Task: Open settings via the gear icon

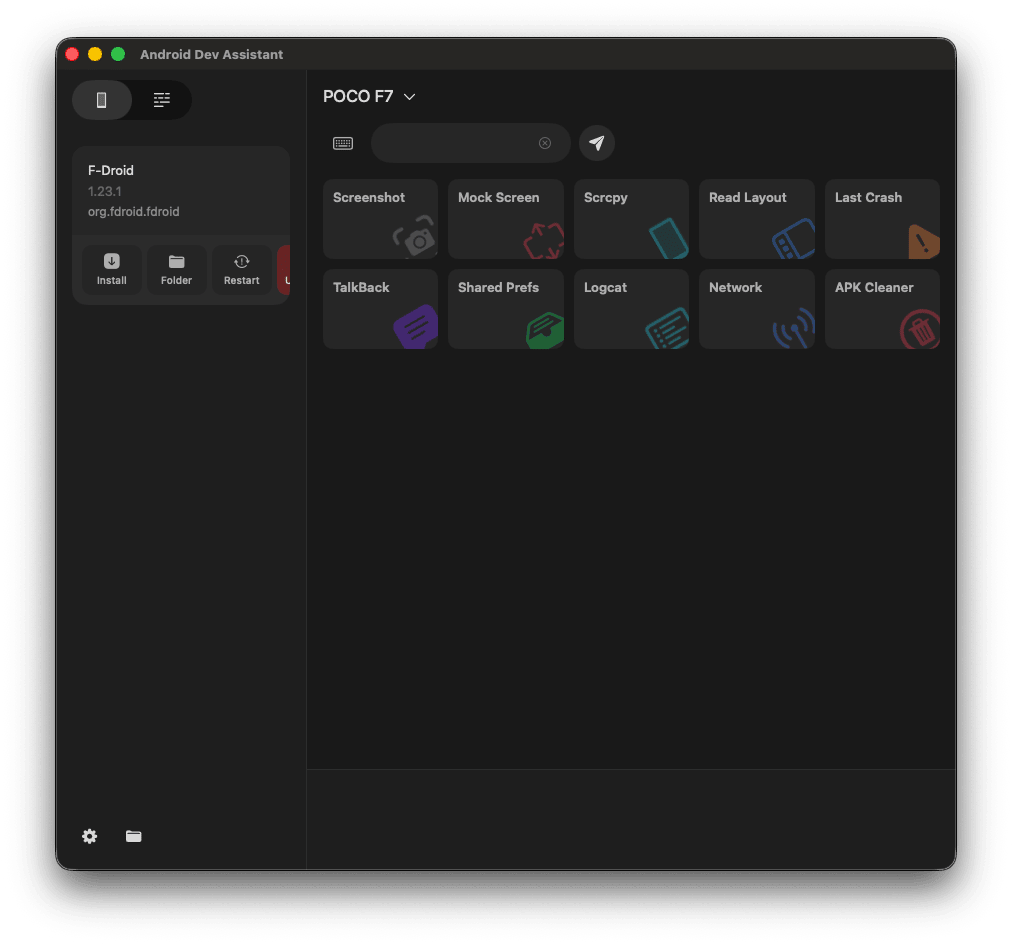Action: click(90, 836)
